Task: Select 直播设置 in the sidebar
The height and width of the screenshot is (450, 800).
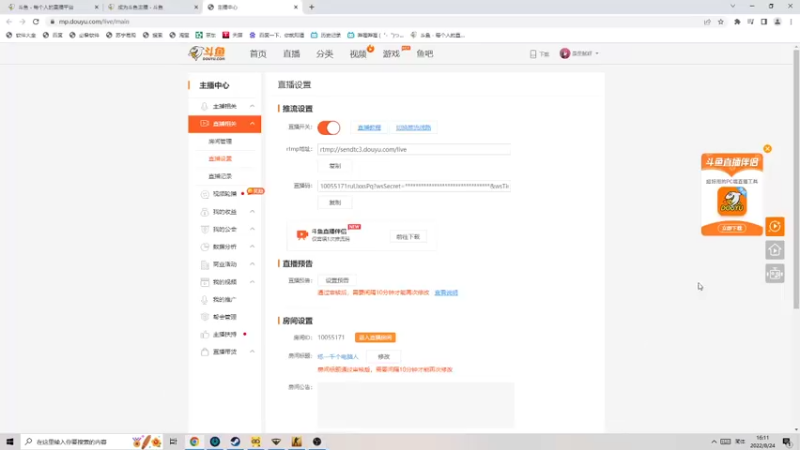Action: [220, 159]
